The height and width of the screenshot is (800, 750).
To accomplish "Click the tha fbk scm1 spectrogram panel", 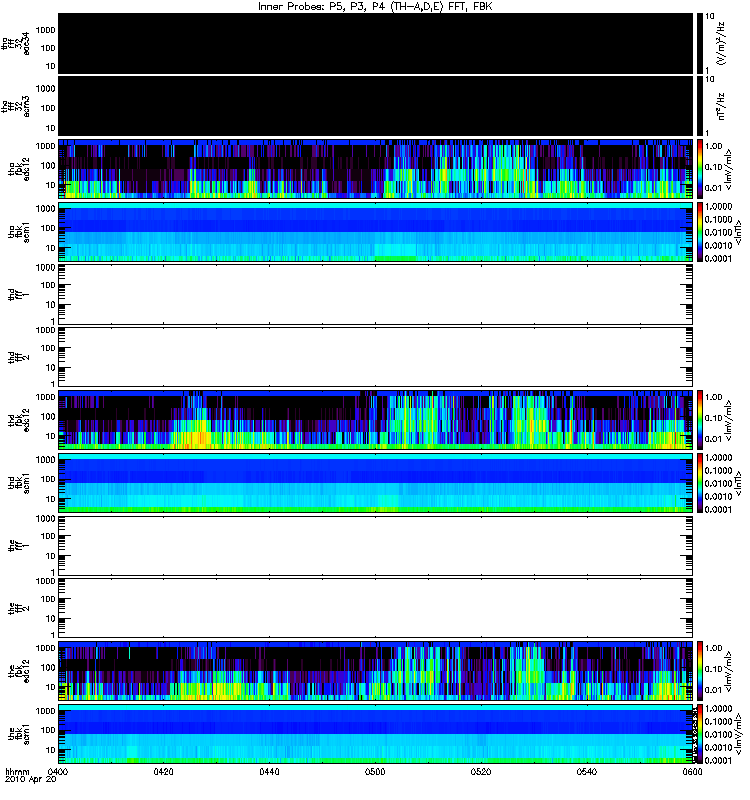I will (x=375, y=232).
